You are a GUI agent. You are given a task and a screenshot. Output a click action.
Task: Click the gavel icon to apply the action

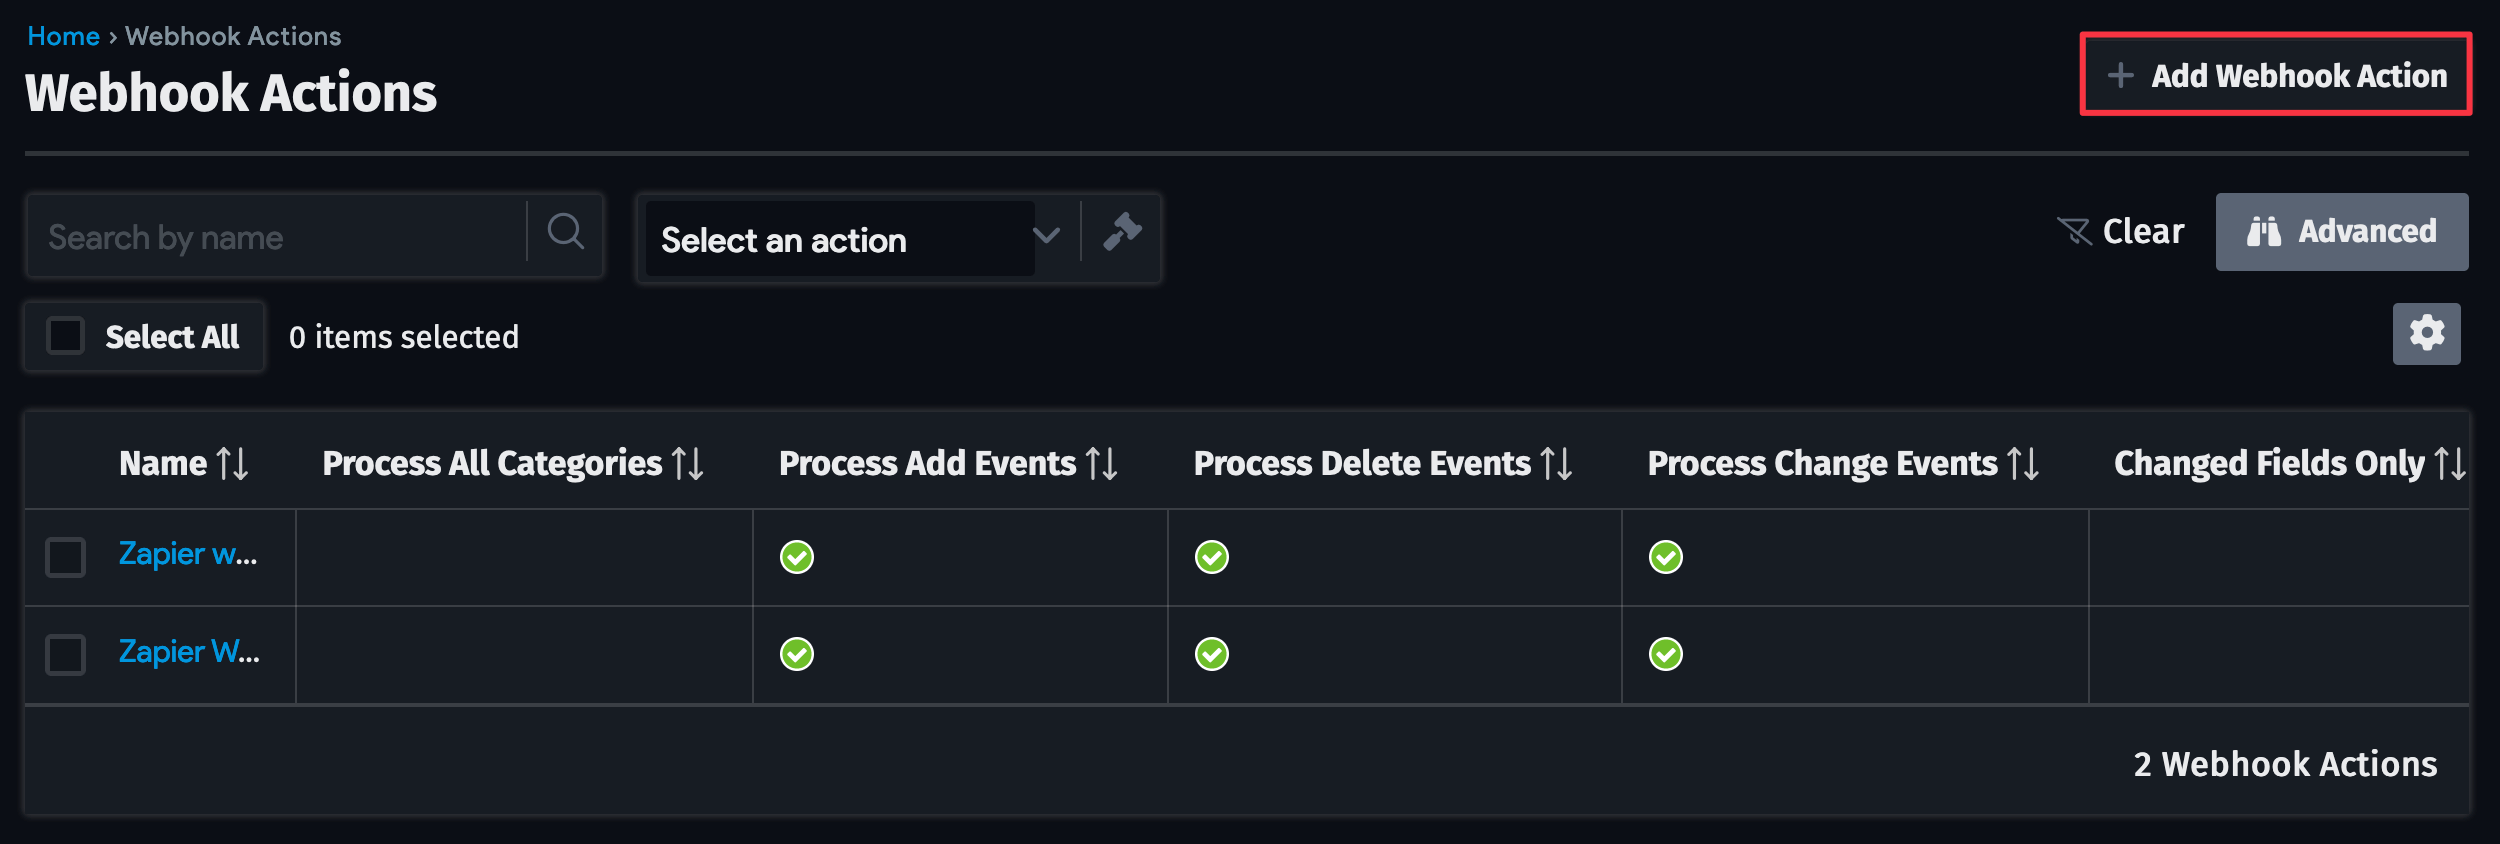click(x=1122, y=232)
